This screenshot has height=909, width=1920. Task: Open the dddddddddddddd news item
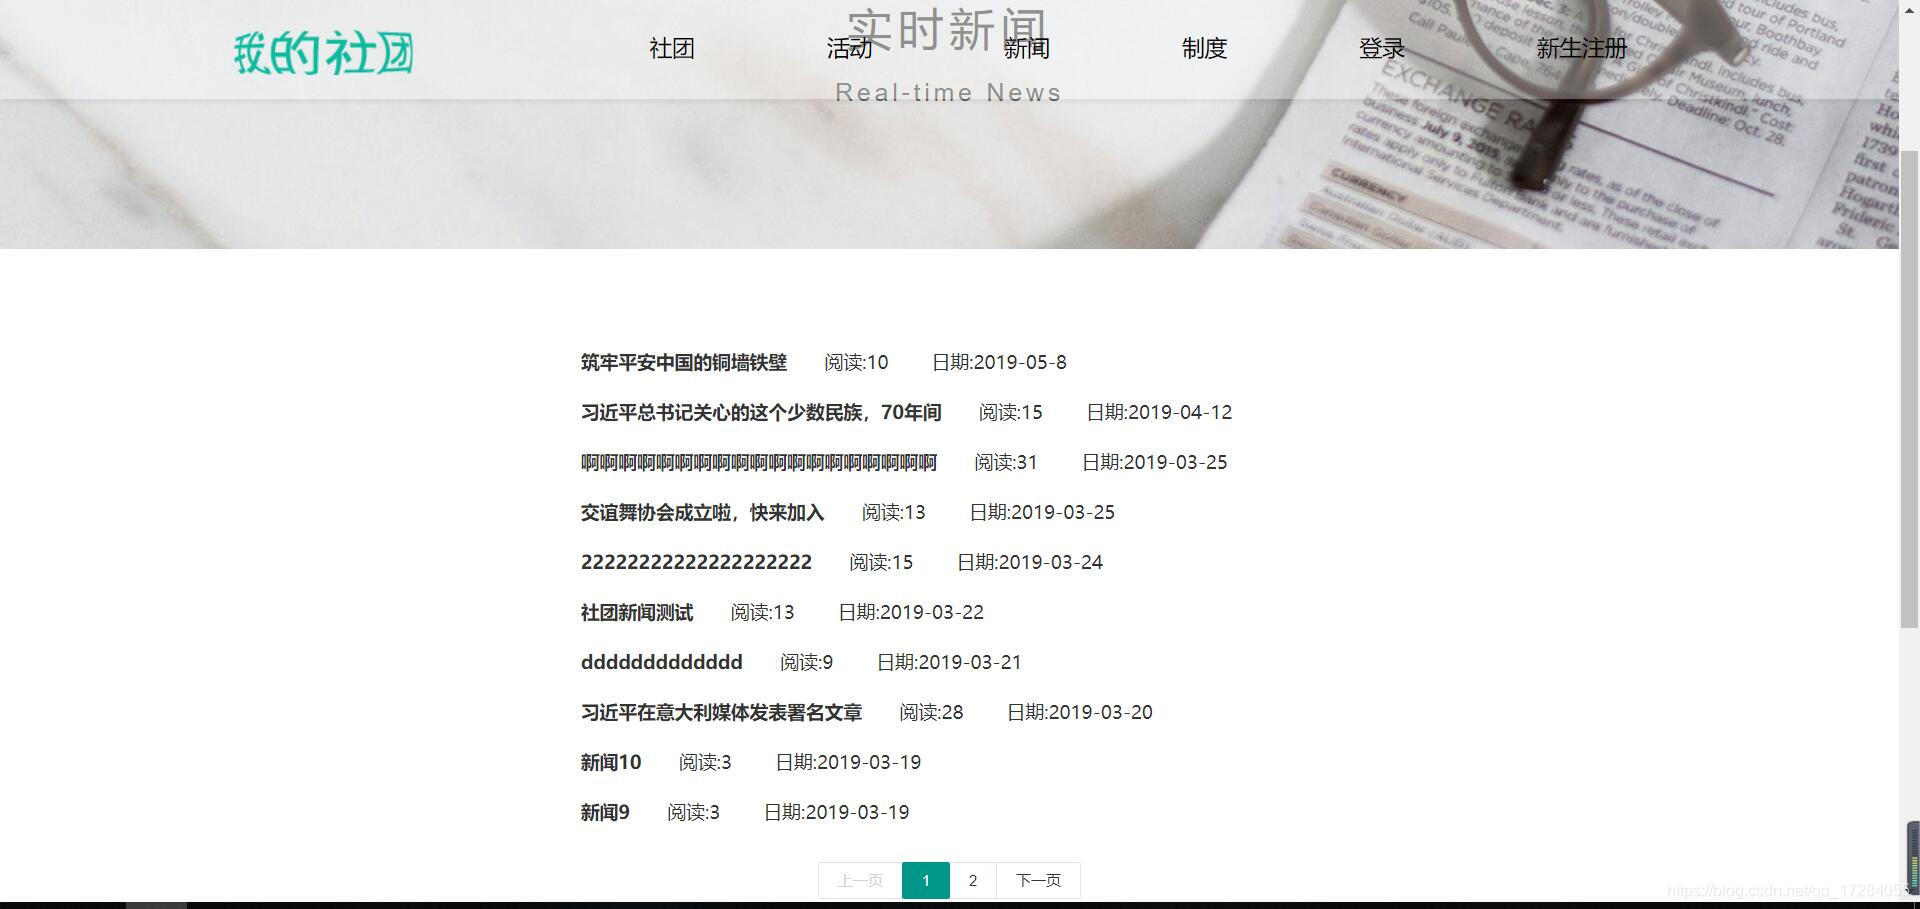pos(662,662)
